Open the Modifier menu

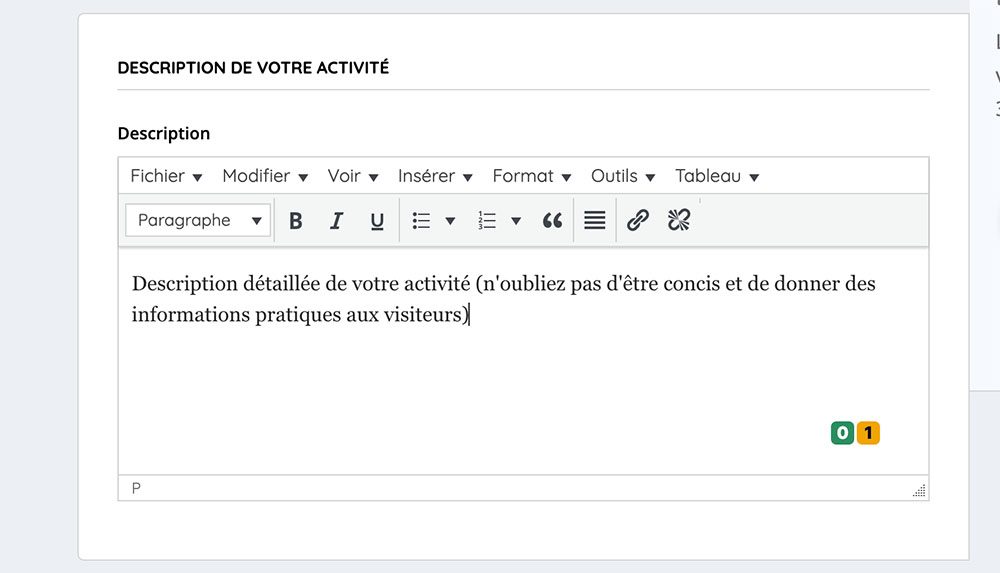tap(265, 176)
